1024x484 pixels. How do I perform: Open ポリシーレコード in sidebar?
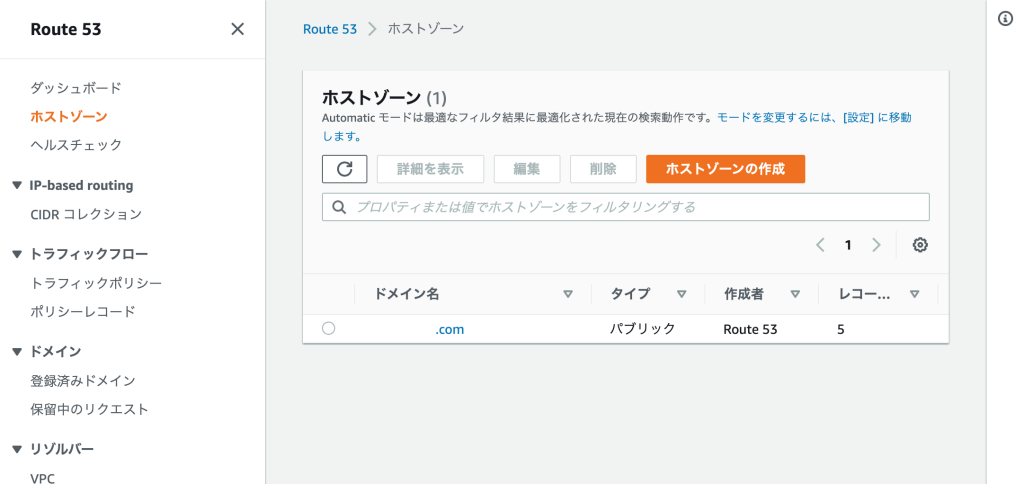click(82, 312)
